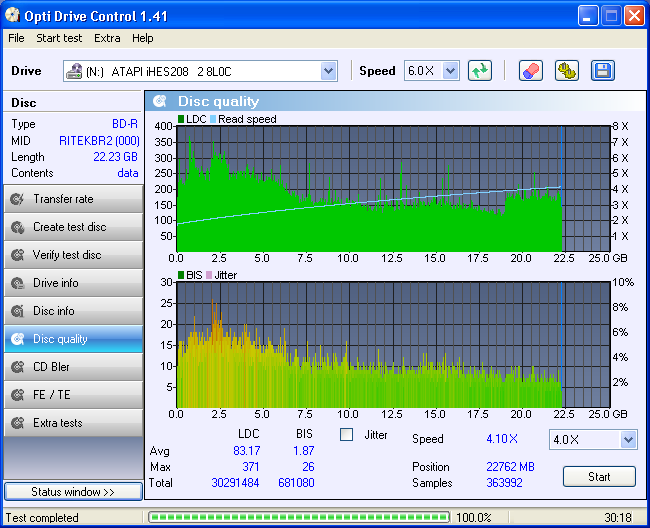
Task: Click the Create test disc icon
Action: pyautogui.click(x=17, y=227)
